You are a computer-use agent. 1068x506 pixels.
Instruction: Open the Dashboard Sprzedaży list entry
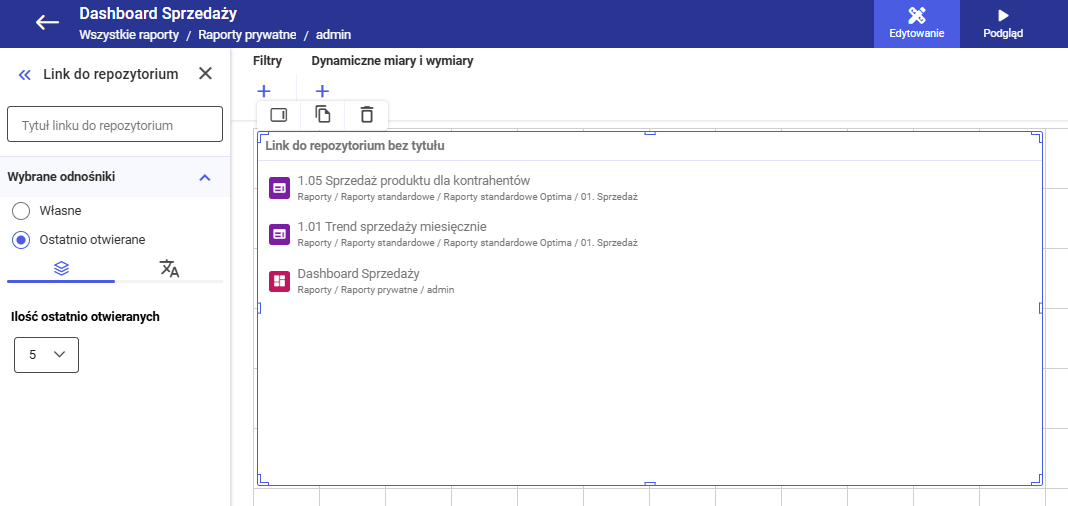coord(358,274)
